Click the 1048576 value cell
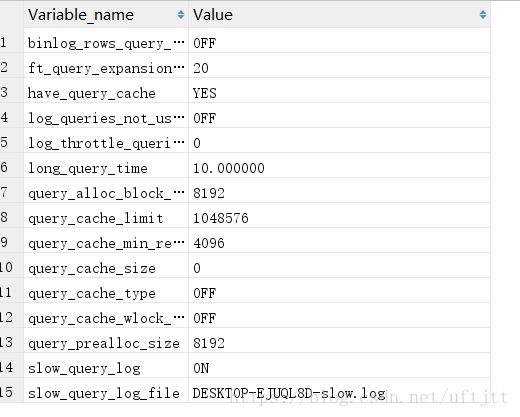 (x=339, y=218)
